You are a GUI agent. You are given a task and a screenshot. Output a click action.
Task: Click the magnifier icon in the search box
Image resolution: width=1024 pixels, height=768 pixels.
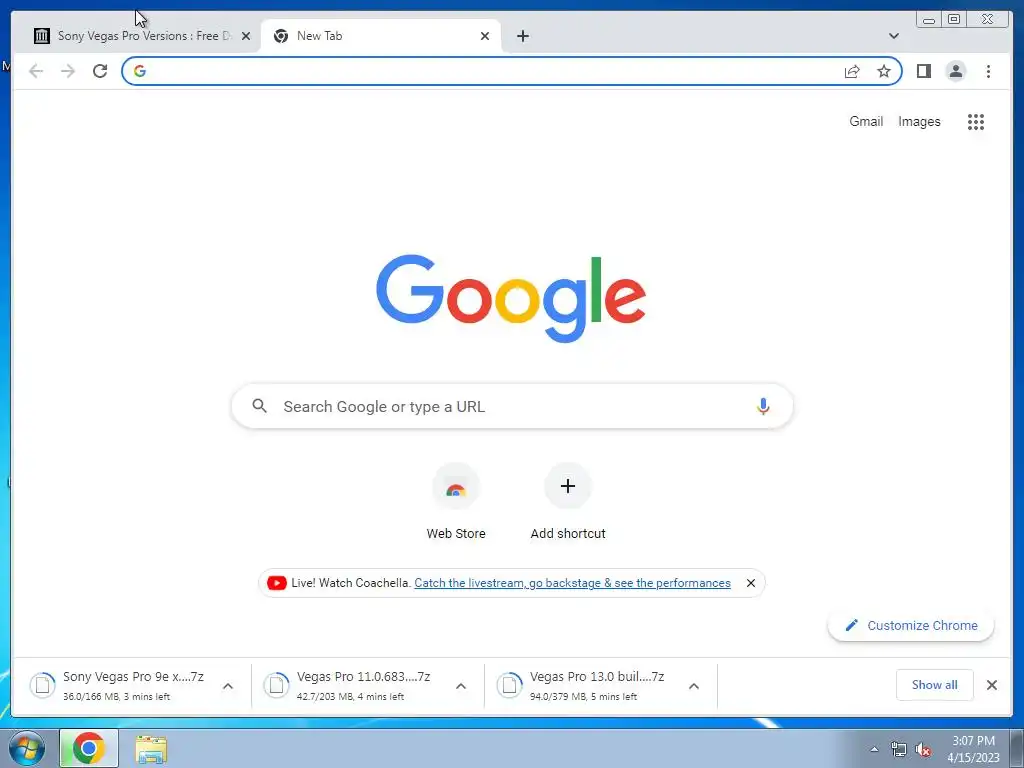pos(259,406)
